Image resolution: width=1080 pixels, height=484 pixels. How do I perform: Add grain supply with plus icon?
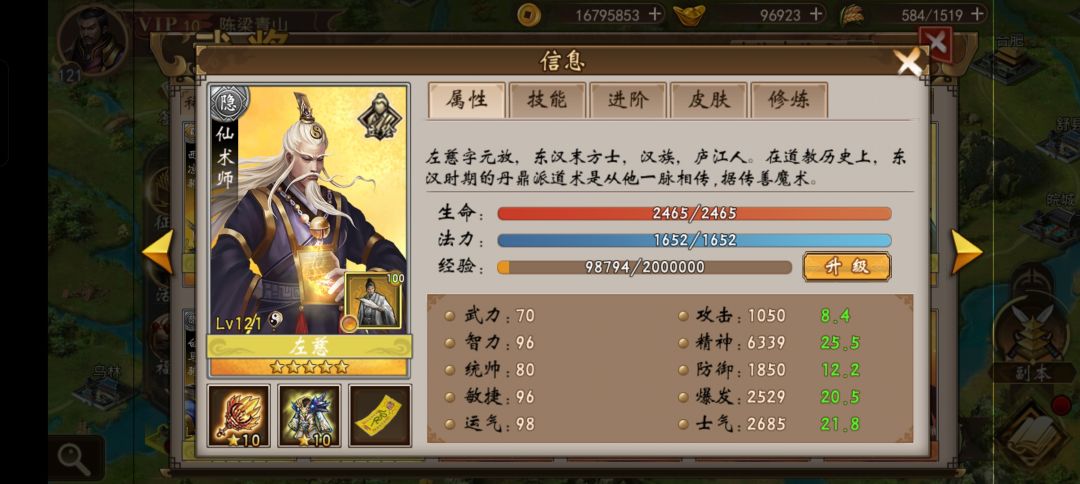point(977,14)
